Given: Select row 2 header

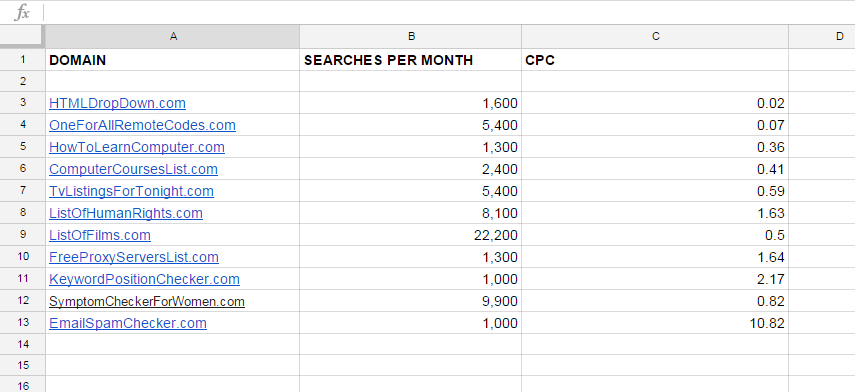Looking at the screenshot, I should [22, 81].
